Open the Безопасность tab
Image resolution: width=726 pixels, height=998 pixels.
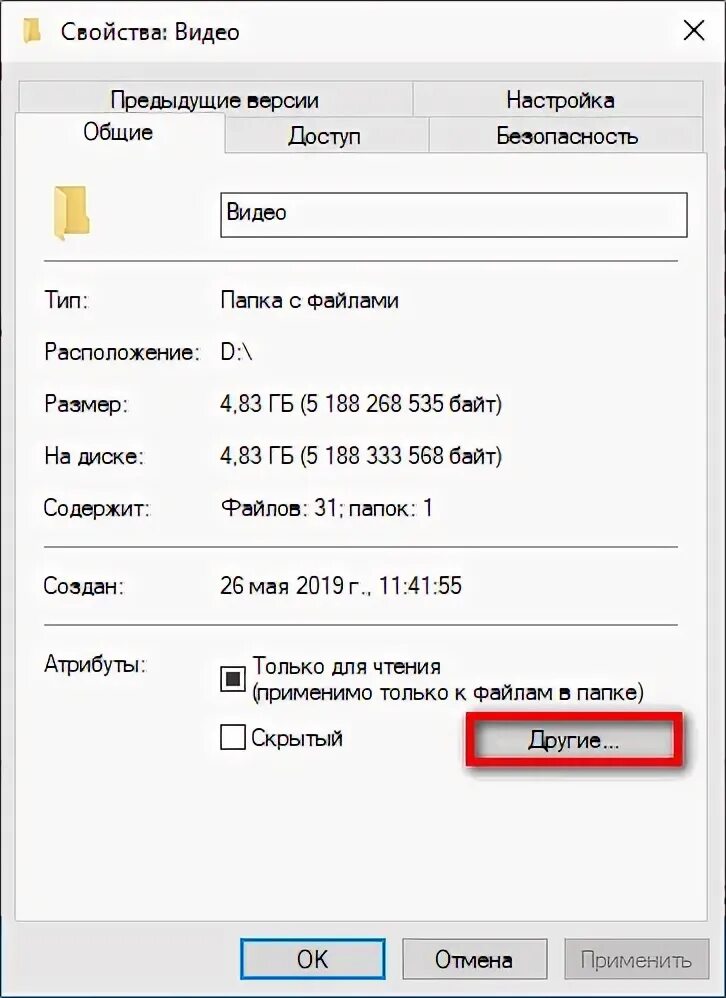click(567, 136)
